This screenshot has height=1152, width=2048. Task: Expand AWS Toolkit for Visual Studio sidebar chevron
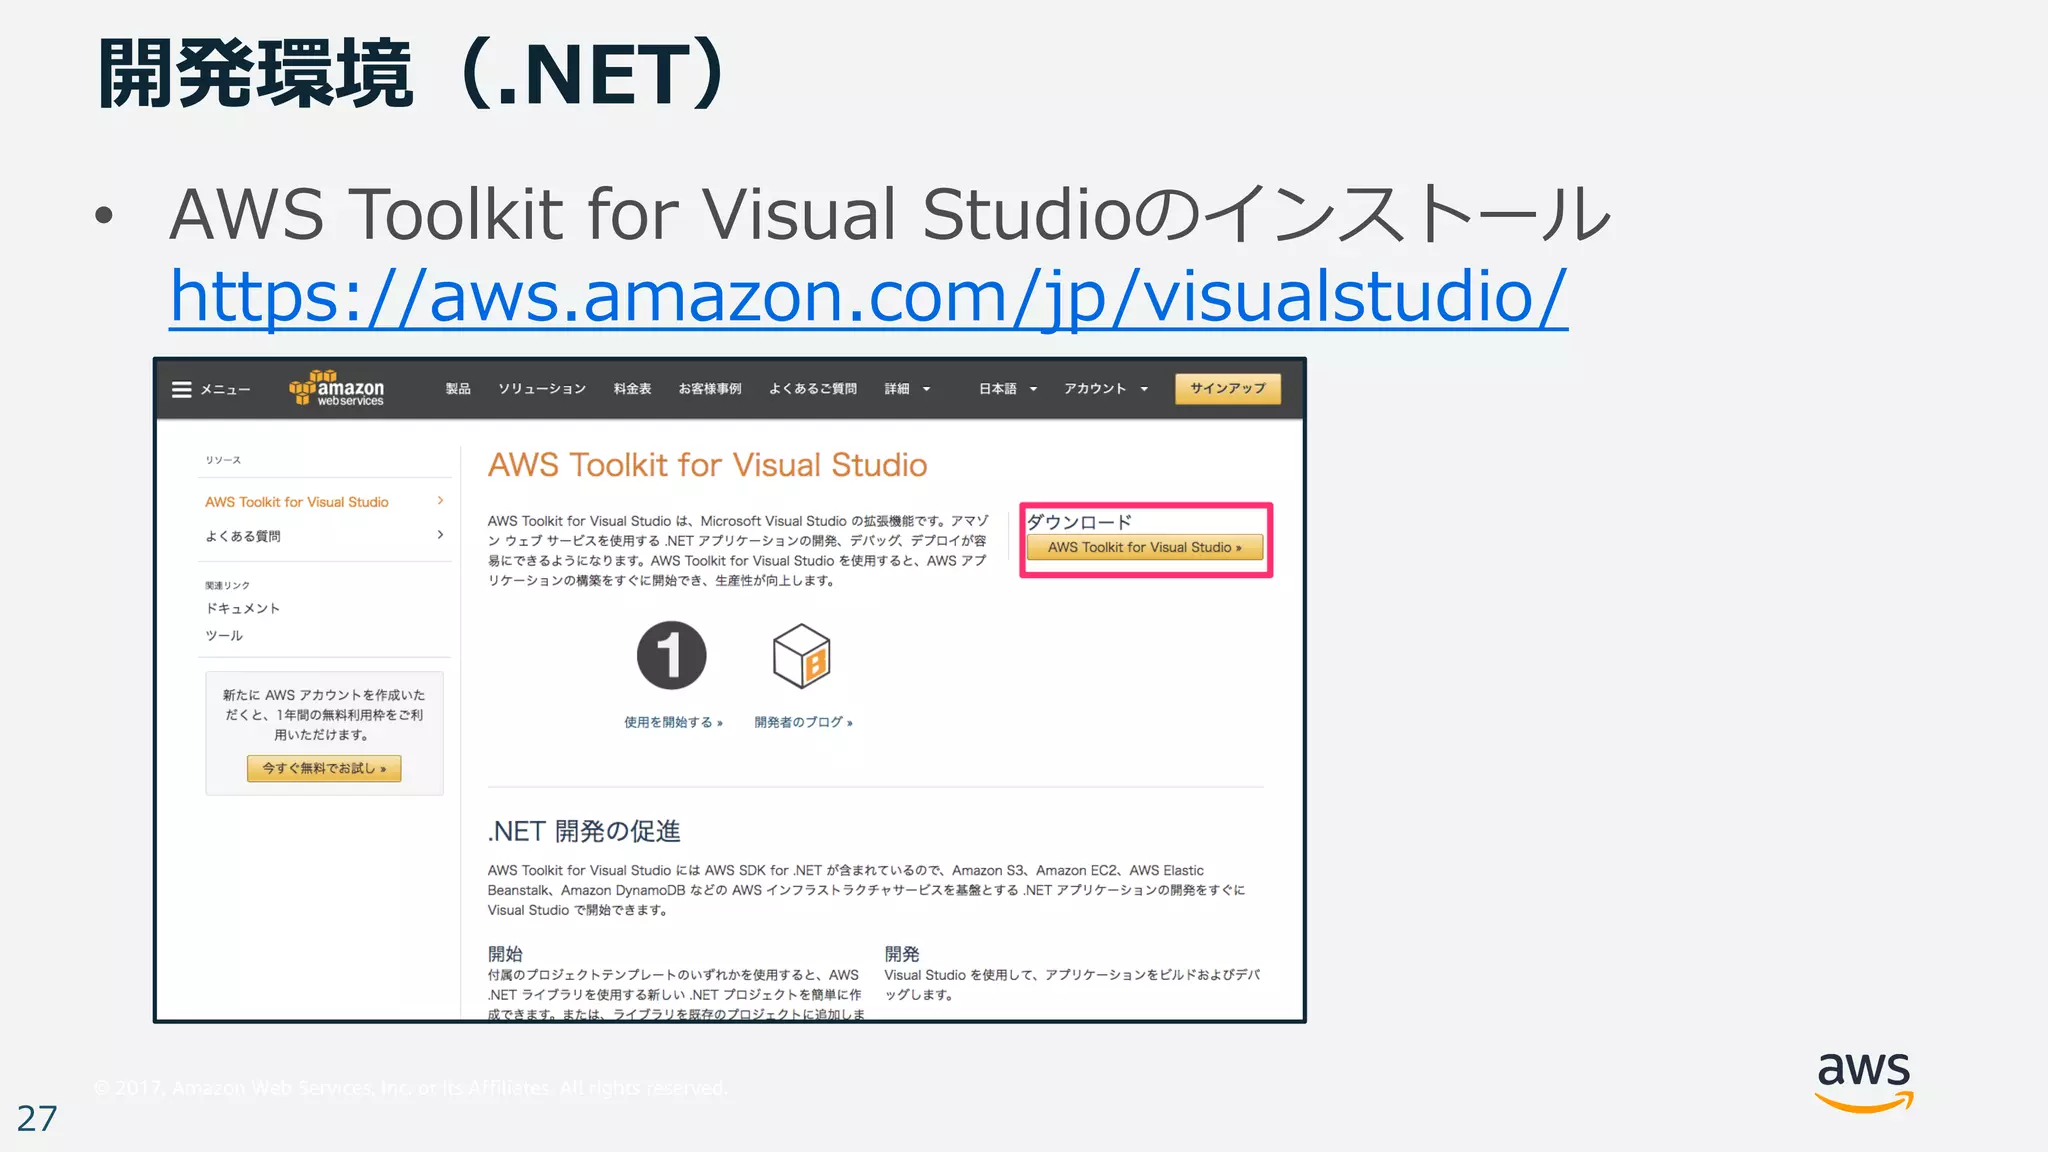(440, 501)
